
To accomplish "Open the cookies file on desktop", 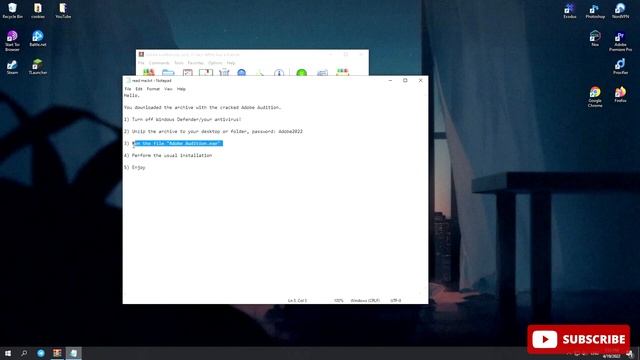I will [38, 11].
